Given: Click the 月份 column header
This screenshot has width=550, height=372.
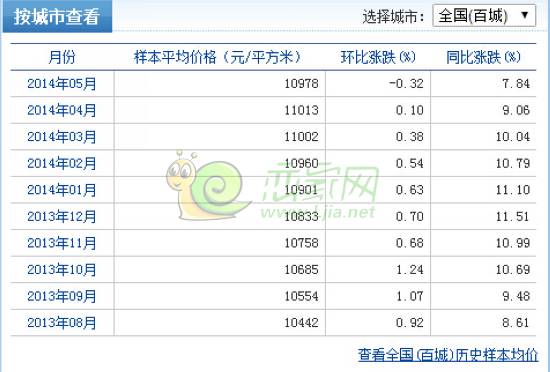Looking at the screenshot, I should [x=62, y=57].
